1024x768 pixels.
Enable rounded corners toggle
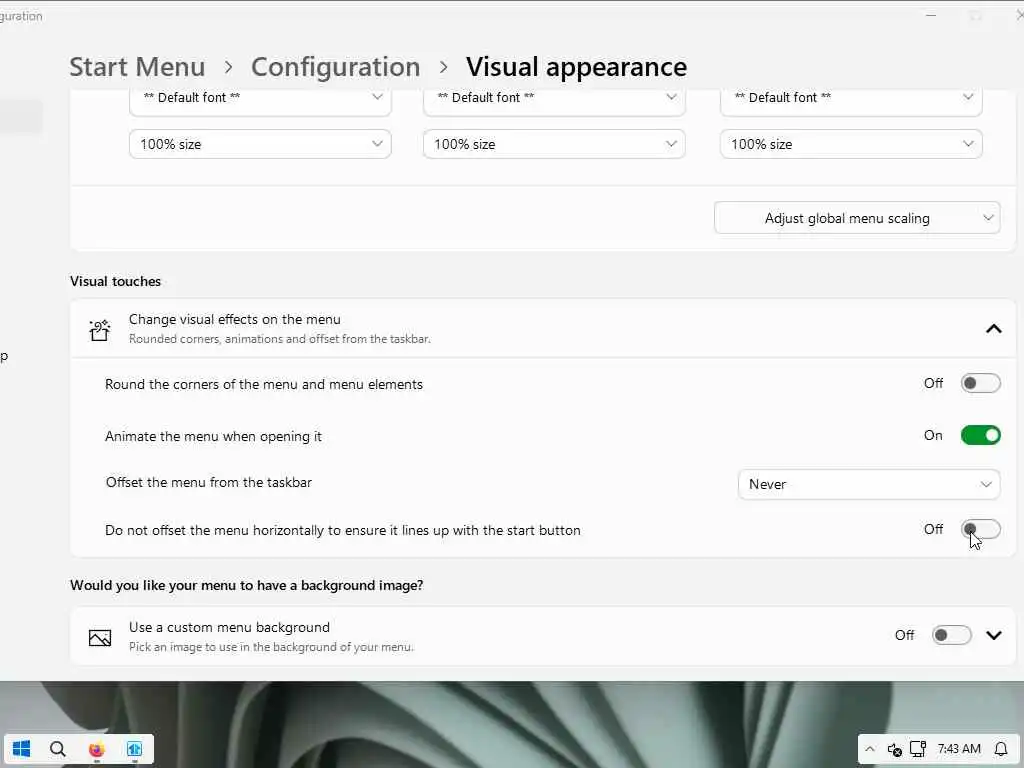point(980,383)
